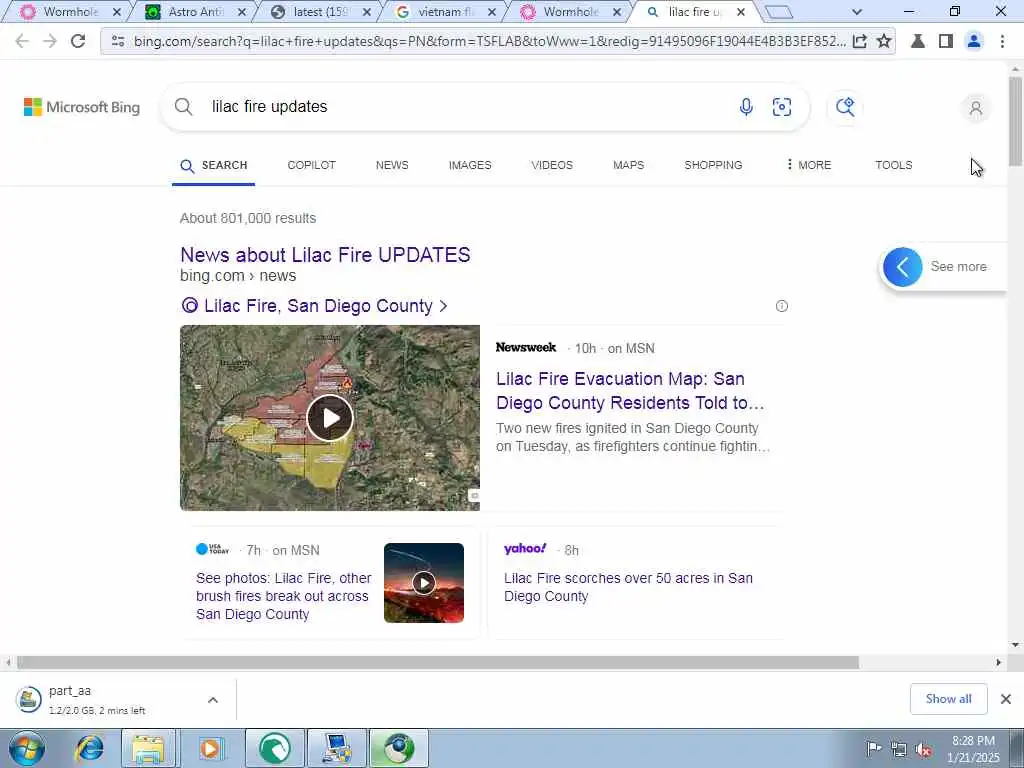Open Yahoo Lilac Fire scorches 50 acres link
This screenshot has height=768, width=1024.
pyautogui.click(x=628, y=587)
